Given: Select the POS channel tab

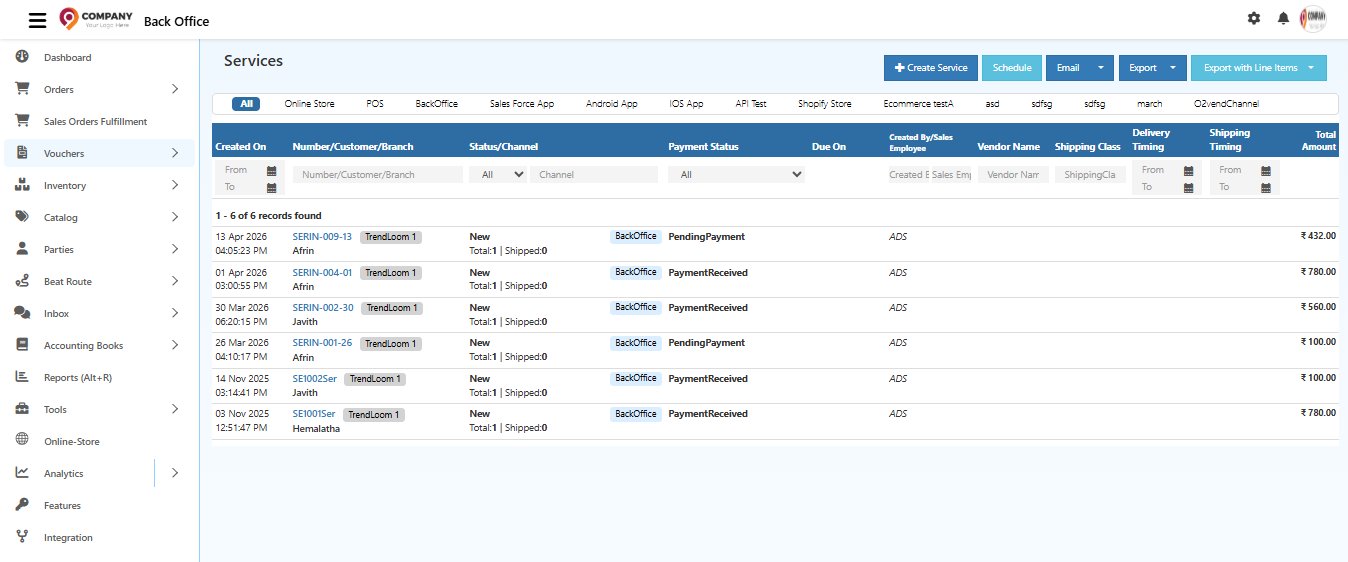Looking at the screenshot, I should (x=375, y=104).
